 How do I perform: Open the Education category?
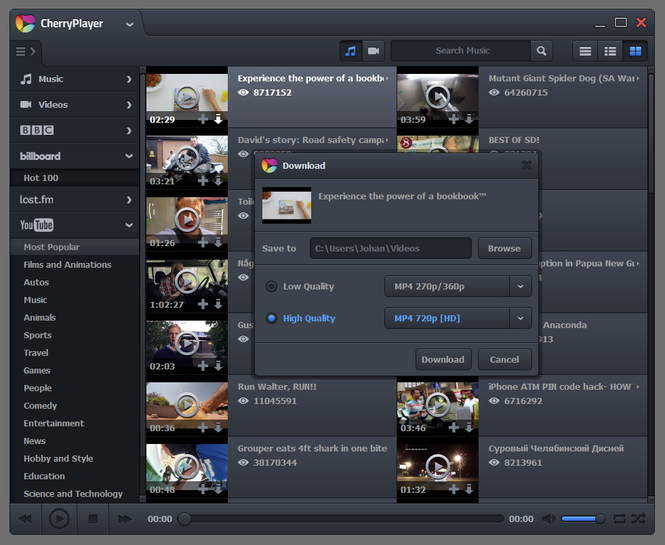[x=45, y=476]
